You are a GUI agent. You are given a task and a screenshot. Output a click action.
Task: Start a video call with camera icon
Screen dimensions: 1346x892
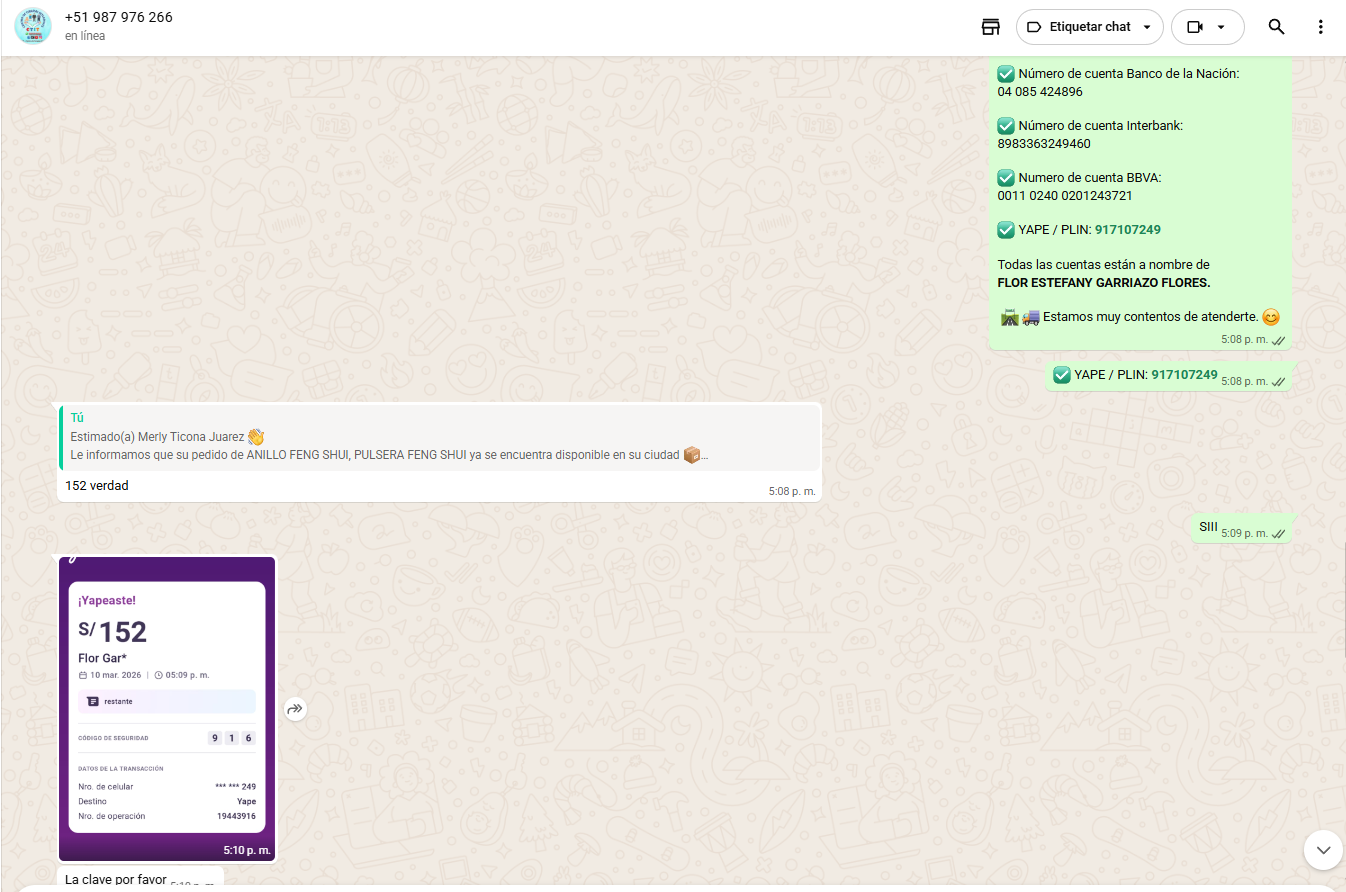point(1194,27)
